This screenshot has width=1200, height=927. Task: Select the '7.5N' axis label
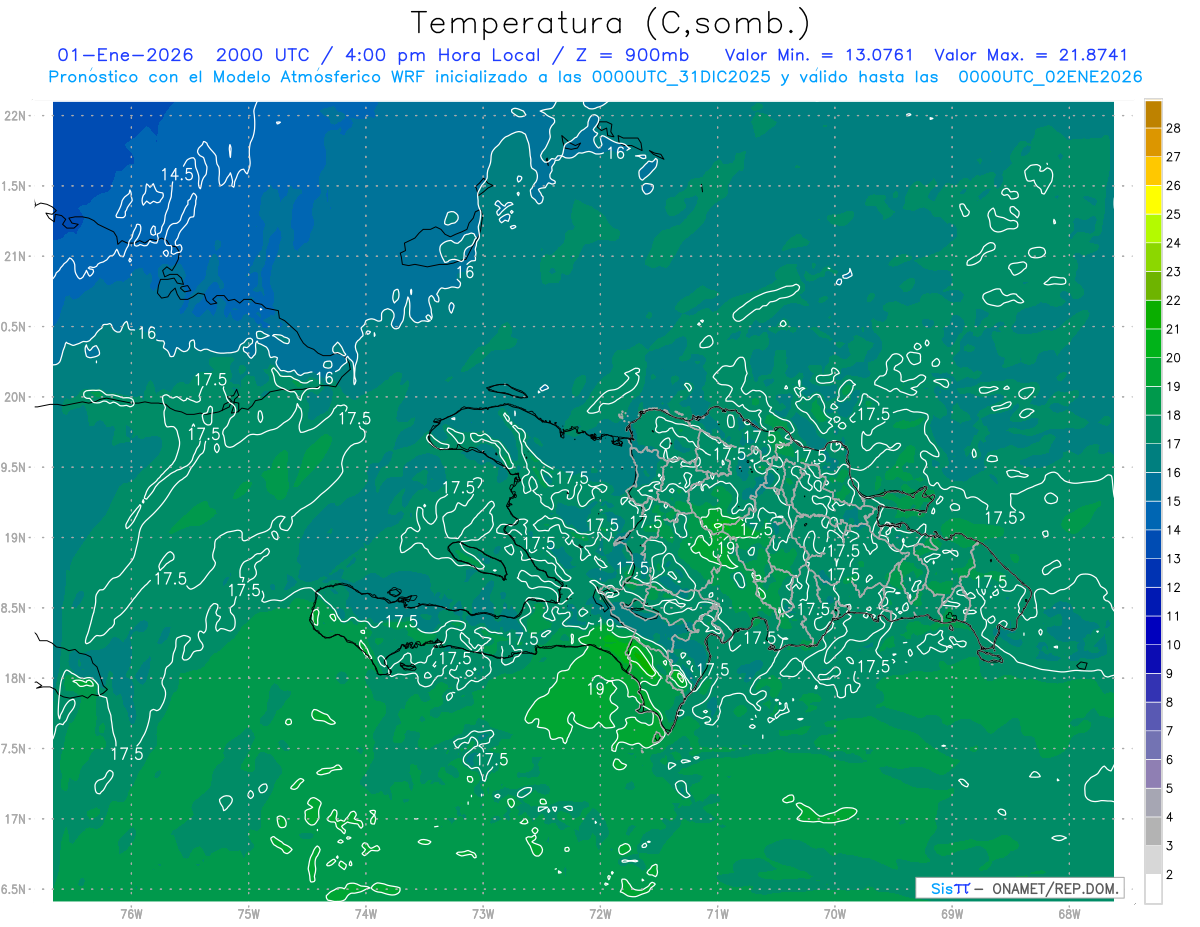click(x=14, y=748)
